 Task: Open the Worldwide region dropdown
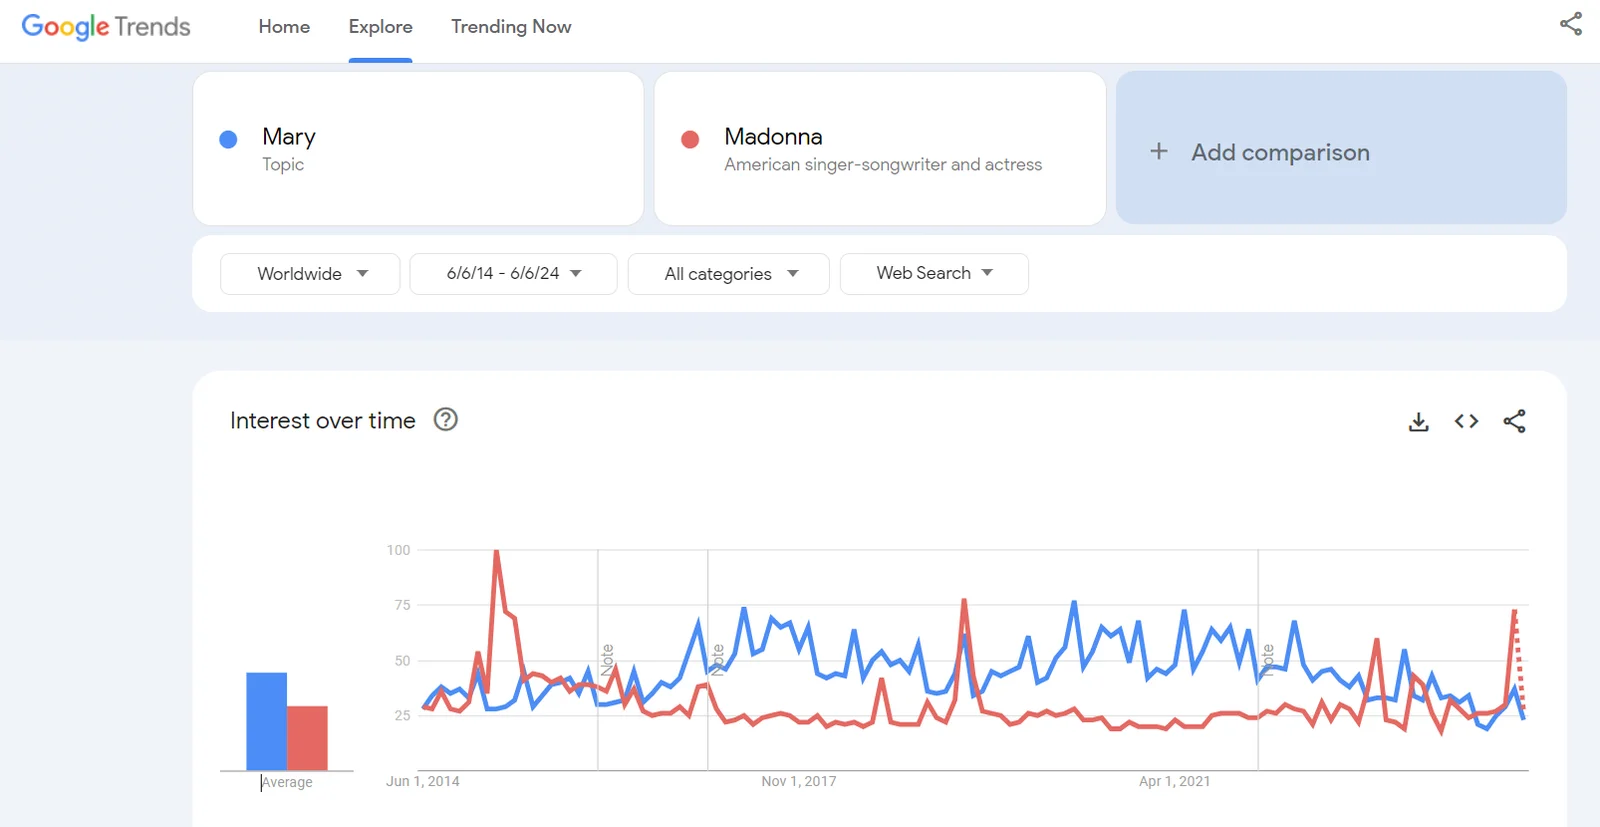coord(310,274)
